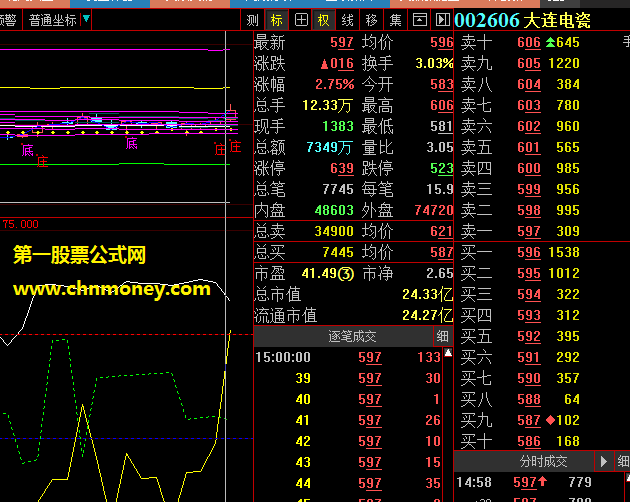
Task: Click the red diamond marker beside 102
Action: (550, 420)
